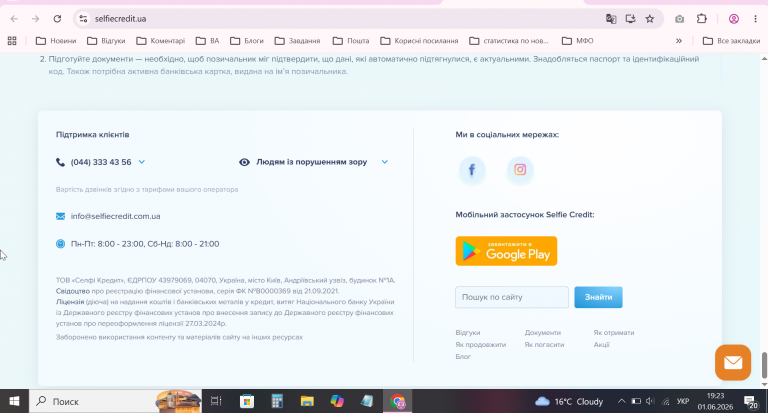This screenshot has height=413, width=768.
Task: Click the orange mail chat widget
Action: [x=733, y=363]
